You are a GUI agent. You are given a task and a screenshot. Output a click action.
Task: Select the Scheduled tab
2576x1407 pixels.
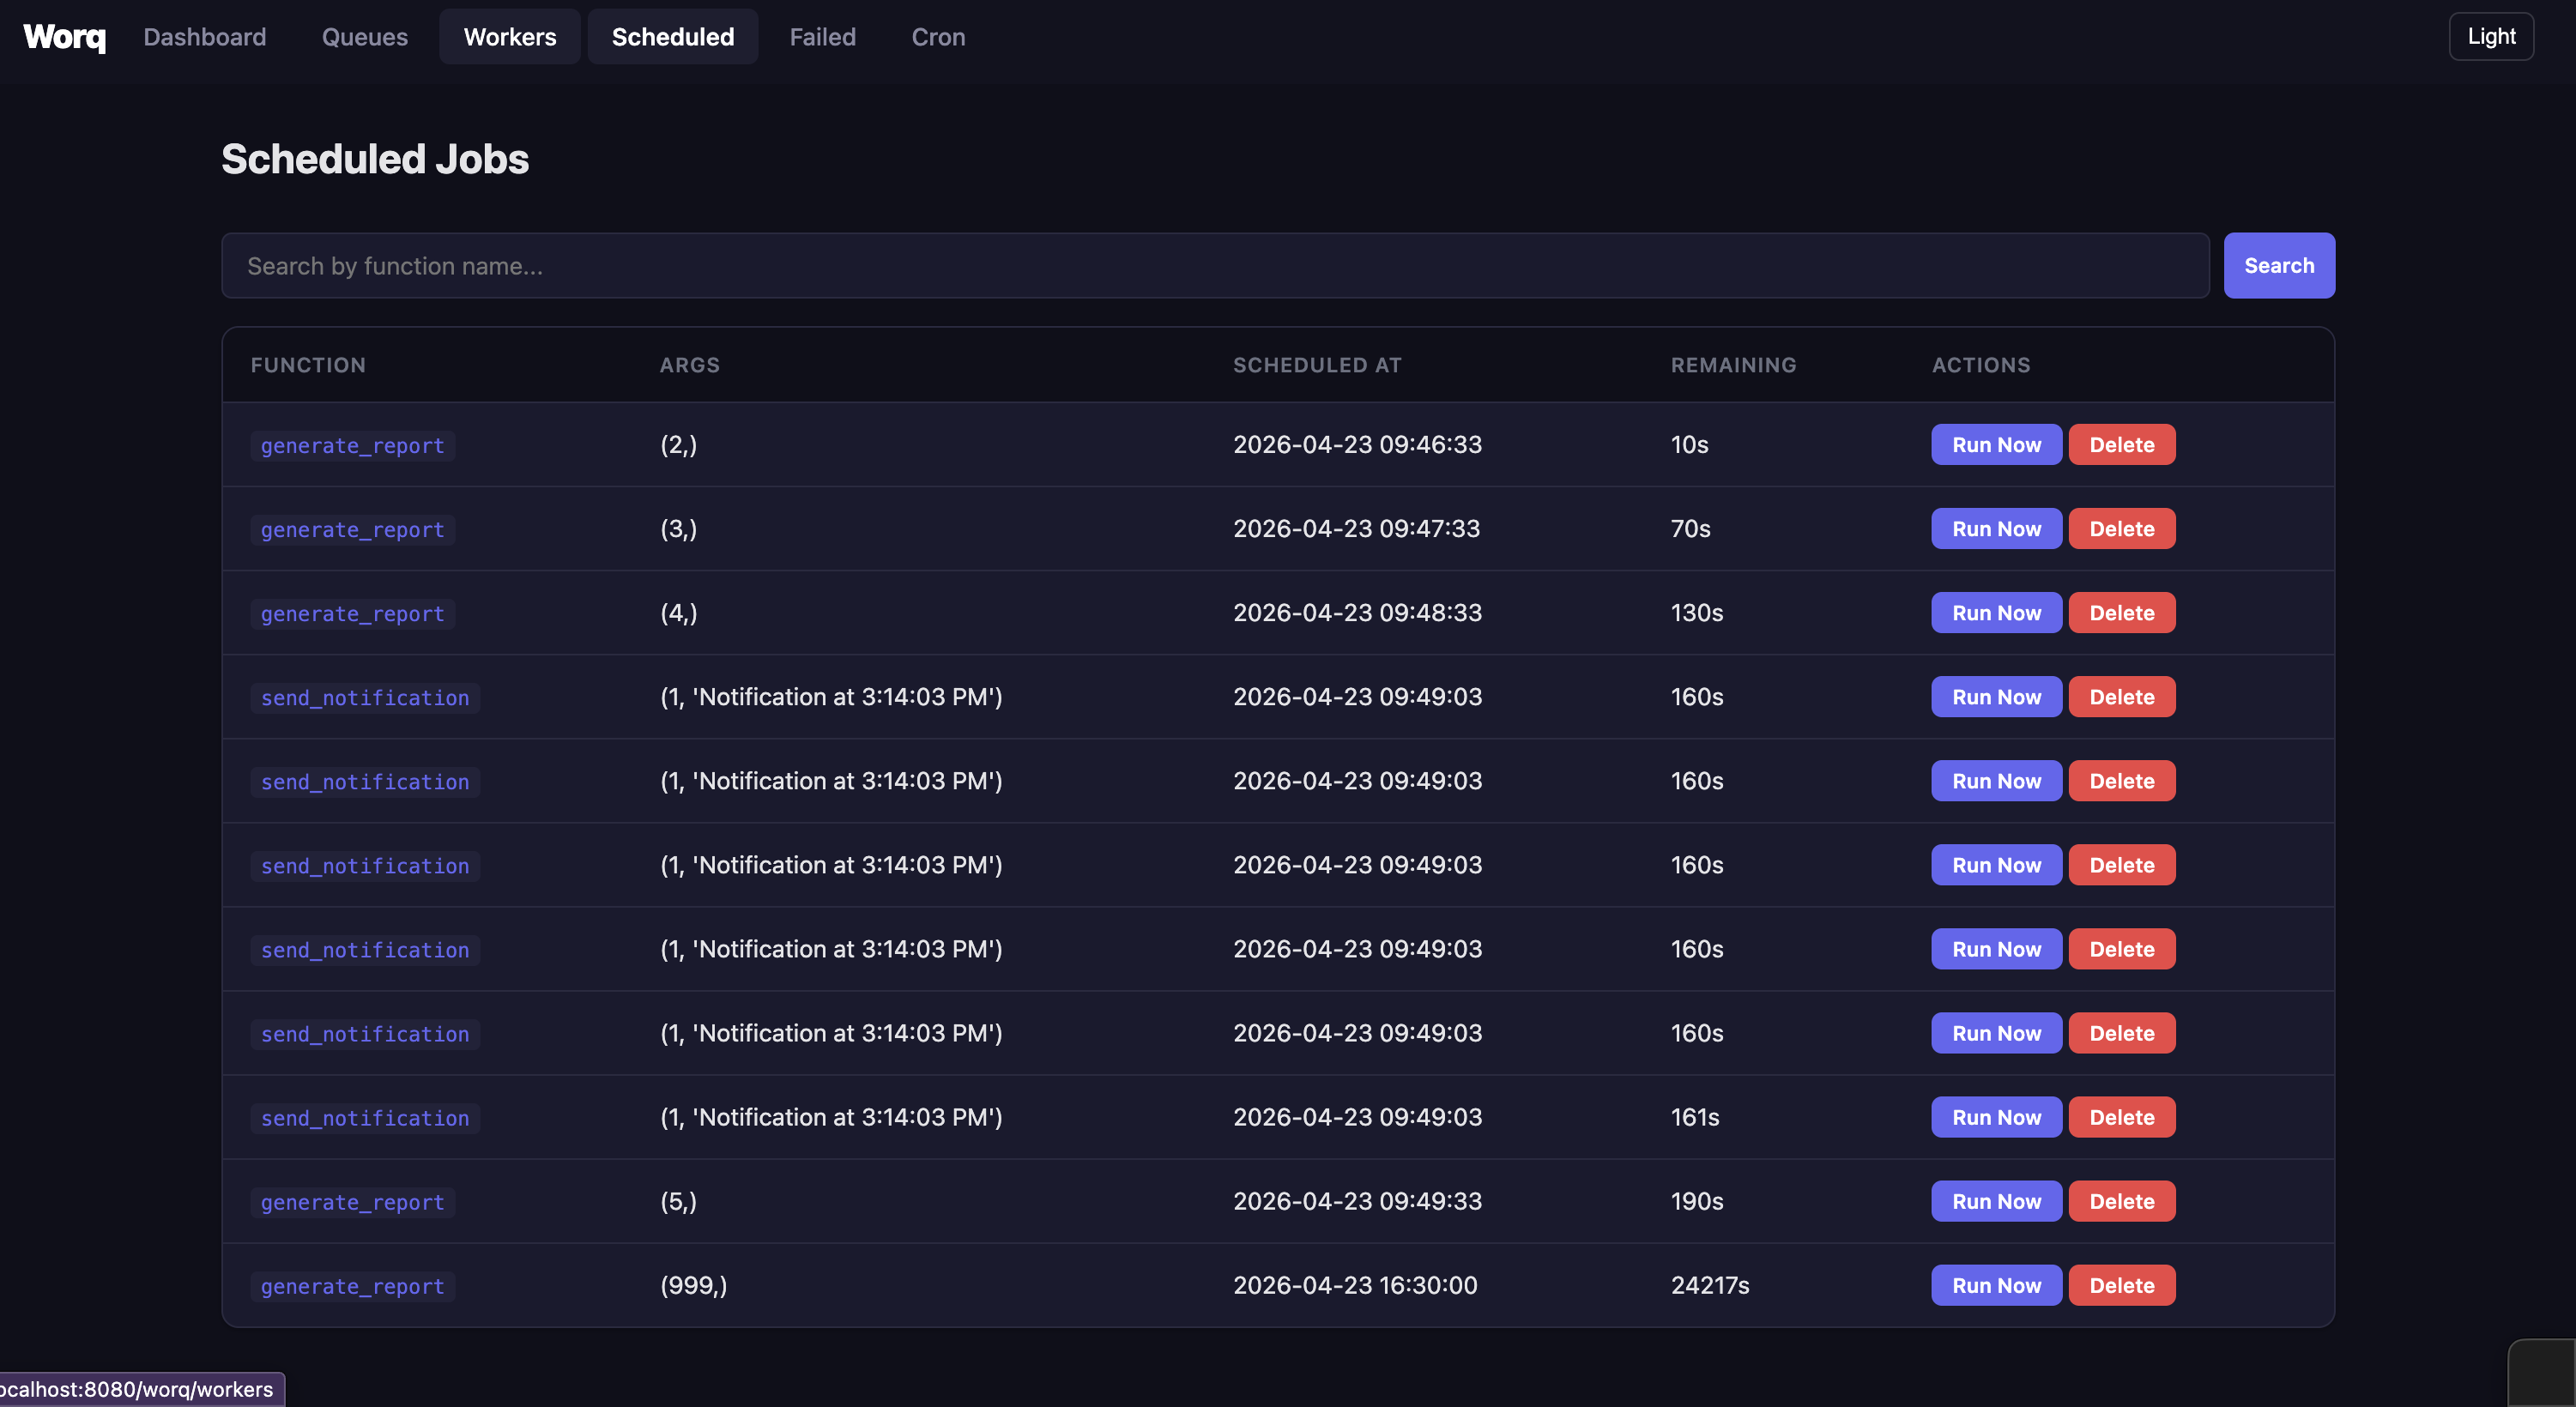click(x=673, y=37)
